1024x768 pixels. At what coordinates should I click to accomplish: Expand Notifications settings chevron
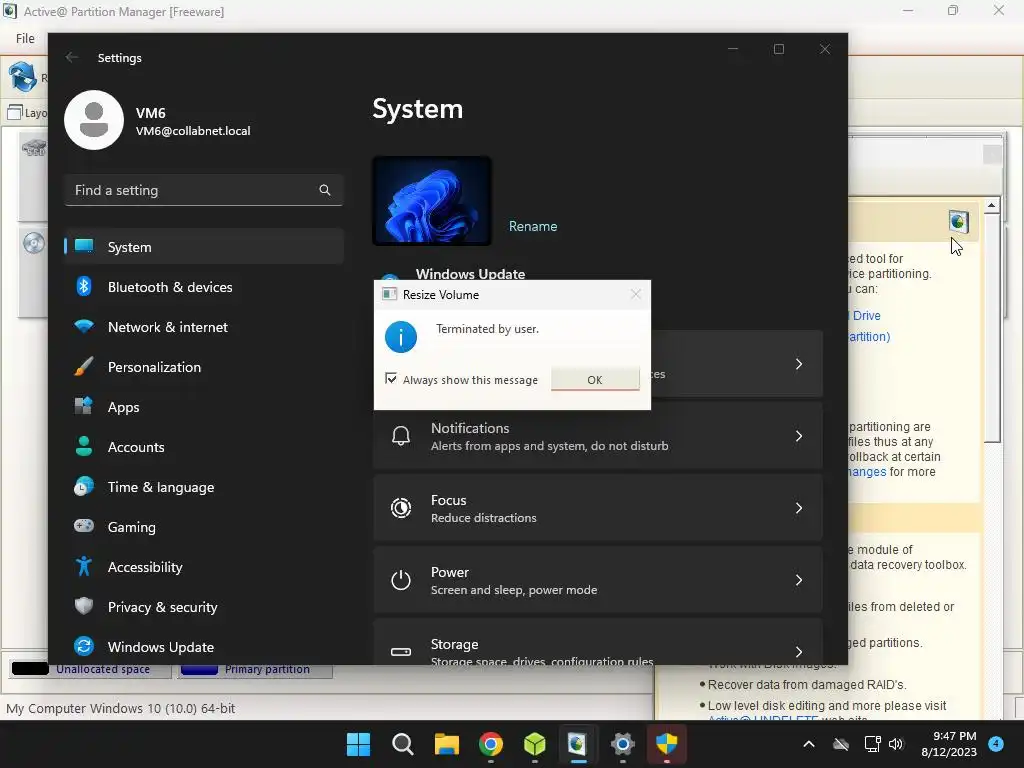pyautogui.click(x=799, y=436)
